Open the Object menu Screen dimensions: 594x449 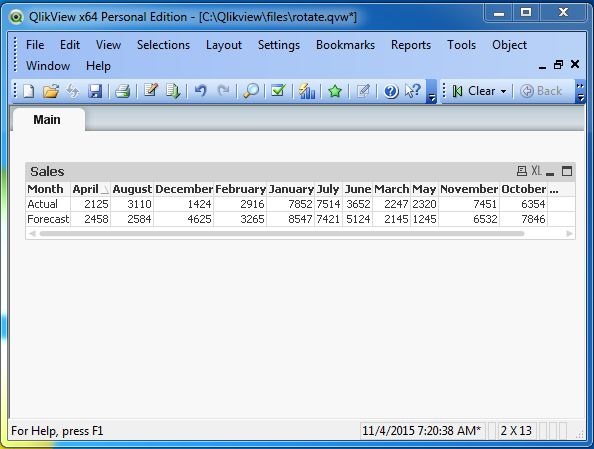509,45
